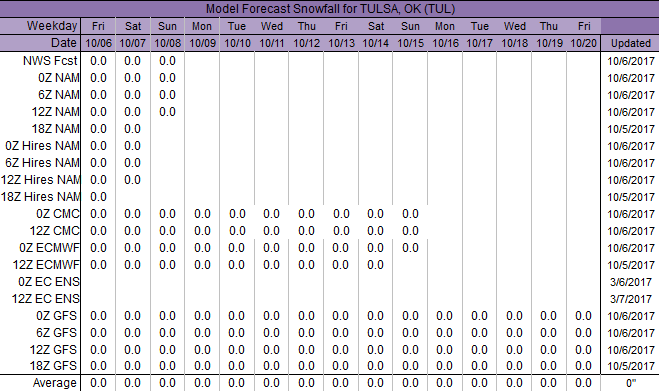Select the Weekday row header
This screenshot has width=659, height=391.
52,26
